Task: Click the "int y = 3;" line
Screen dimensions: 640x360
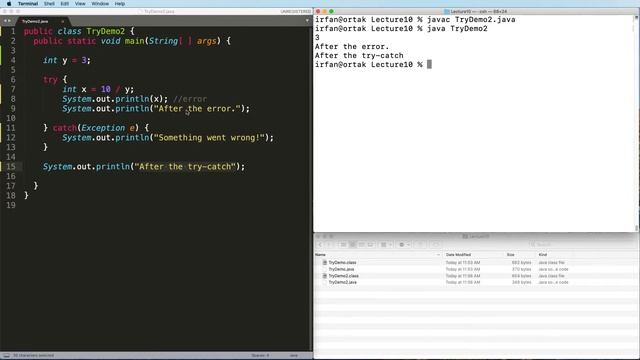Action: click(67, 60)
